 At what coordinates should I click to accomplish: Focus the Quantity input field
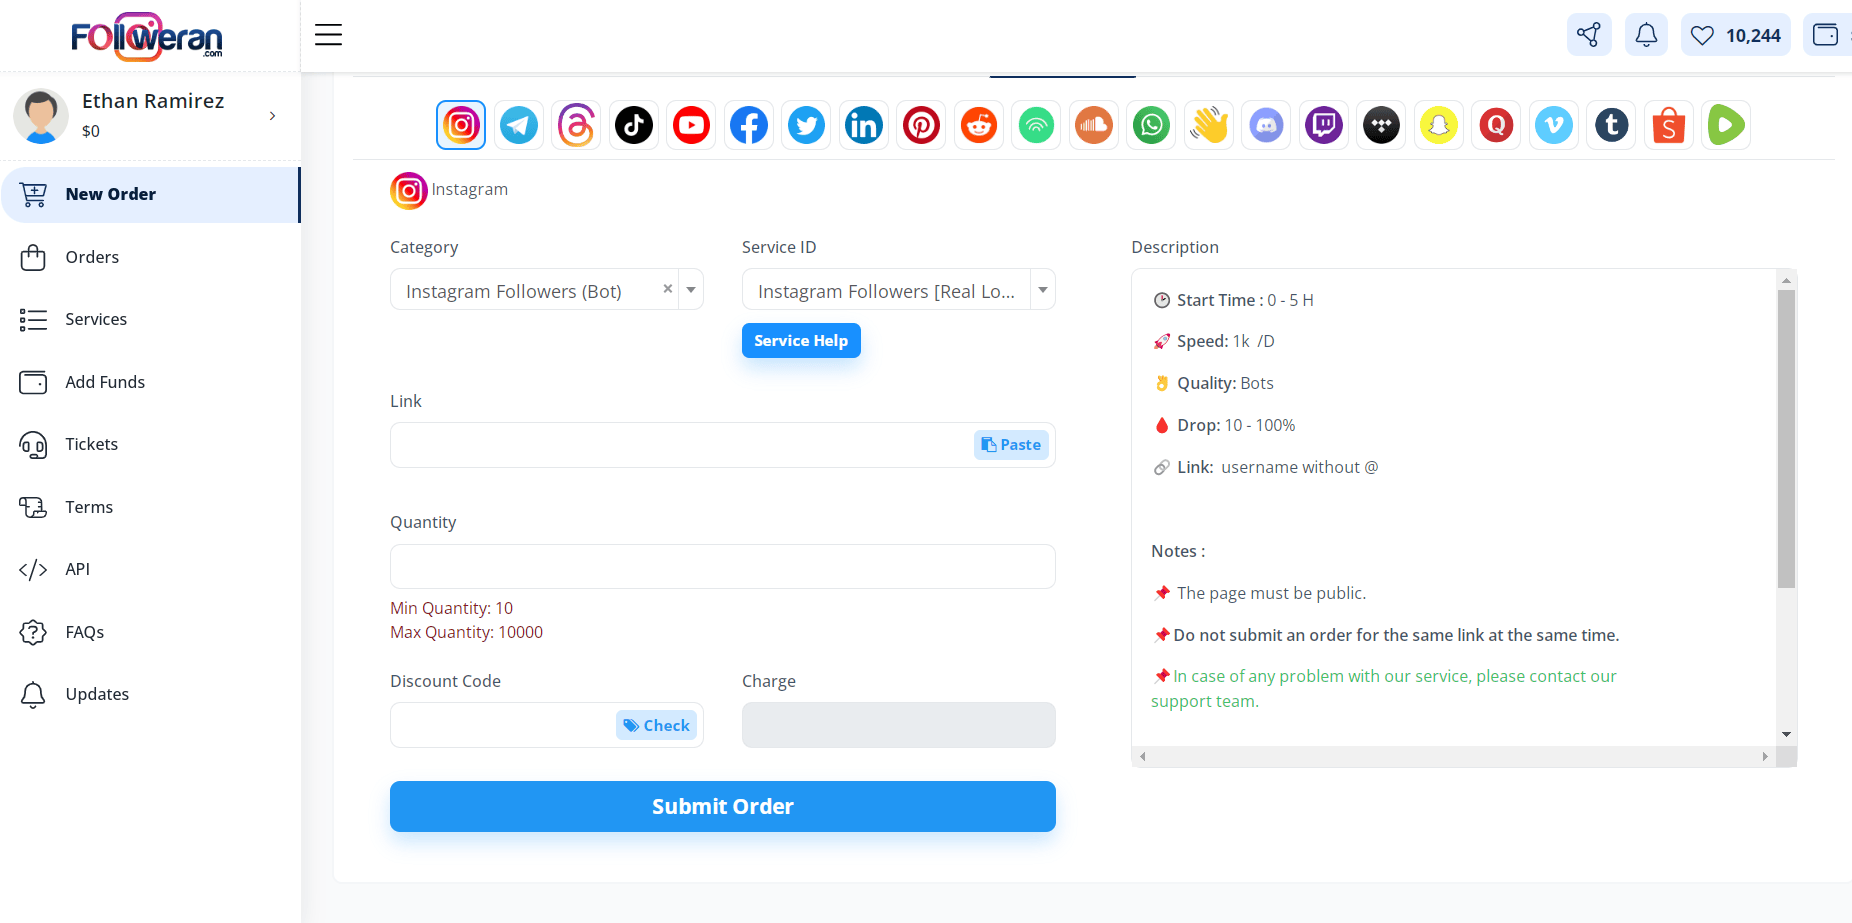click(723, 566)
